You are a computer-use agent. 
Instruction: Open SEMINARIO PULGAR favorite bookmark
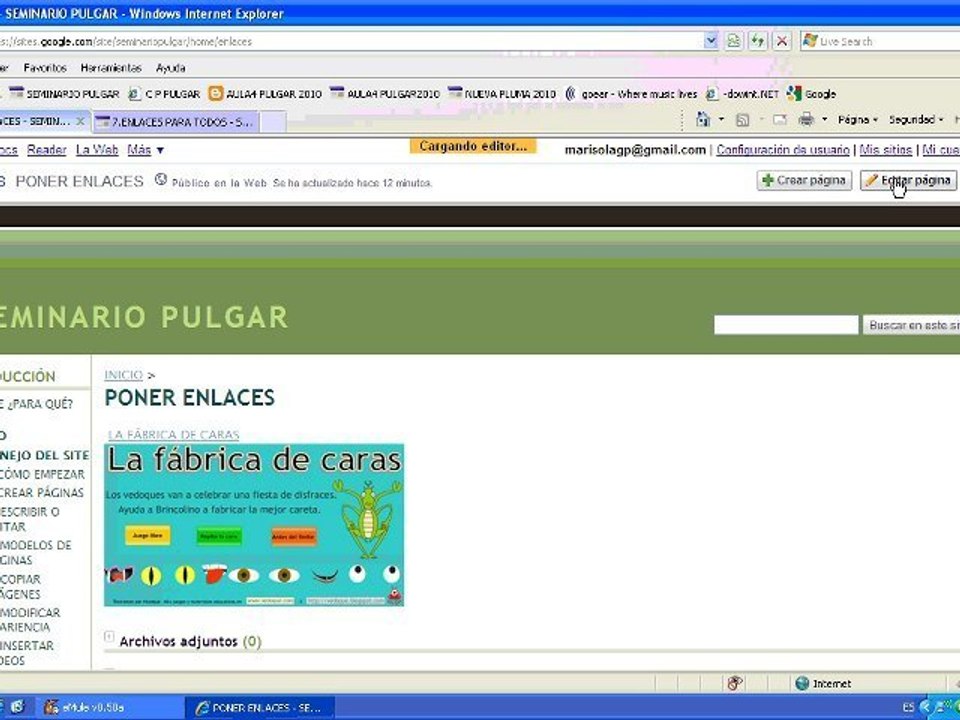point(64,94)
